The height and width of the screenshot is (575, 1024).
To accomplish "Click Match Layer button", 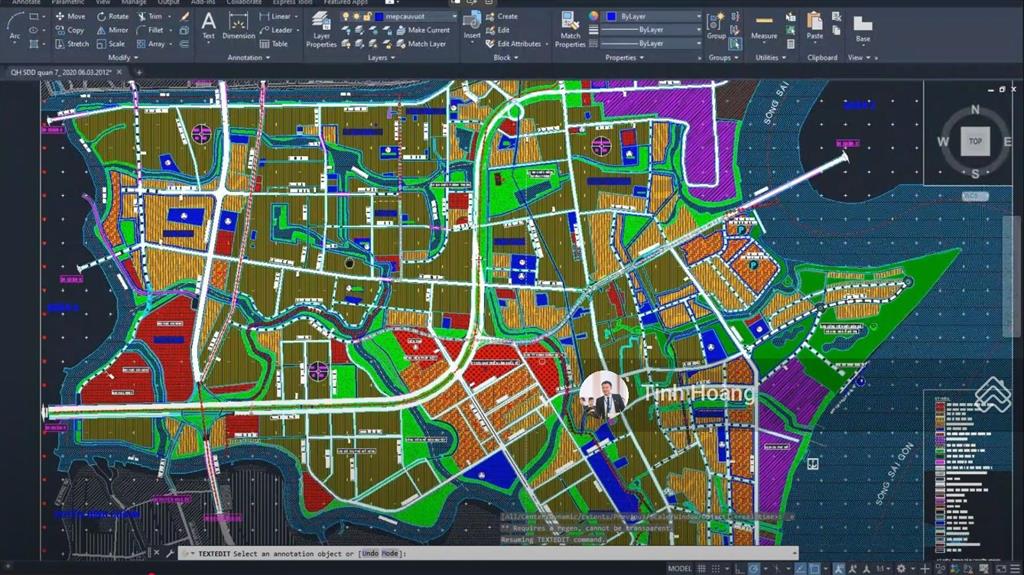I will point(421,44).
